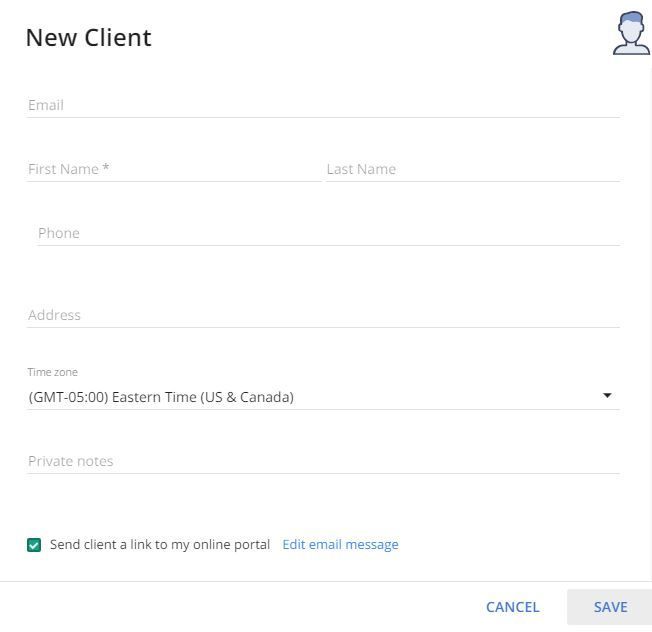Click the client avatar profile icon

631,33
